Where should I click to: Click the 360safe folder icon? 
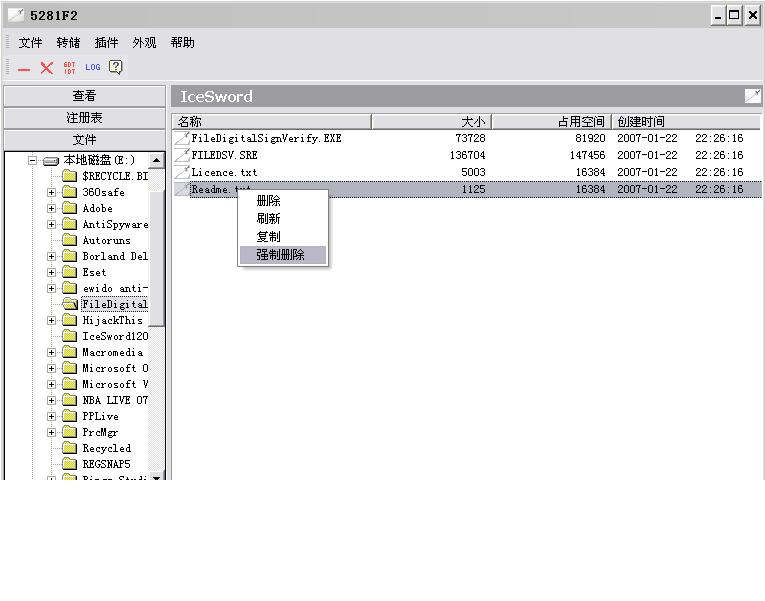pyautogui.click(x=70, y=192)
